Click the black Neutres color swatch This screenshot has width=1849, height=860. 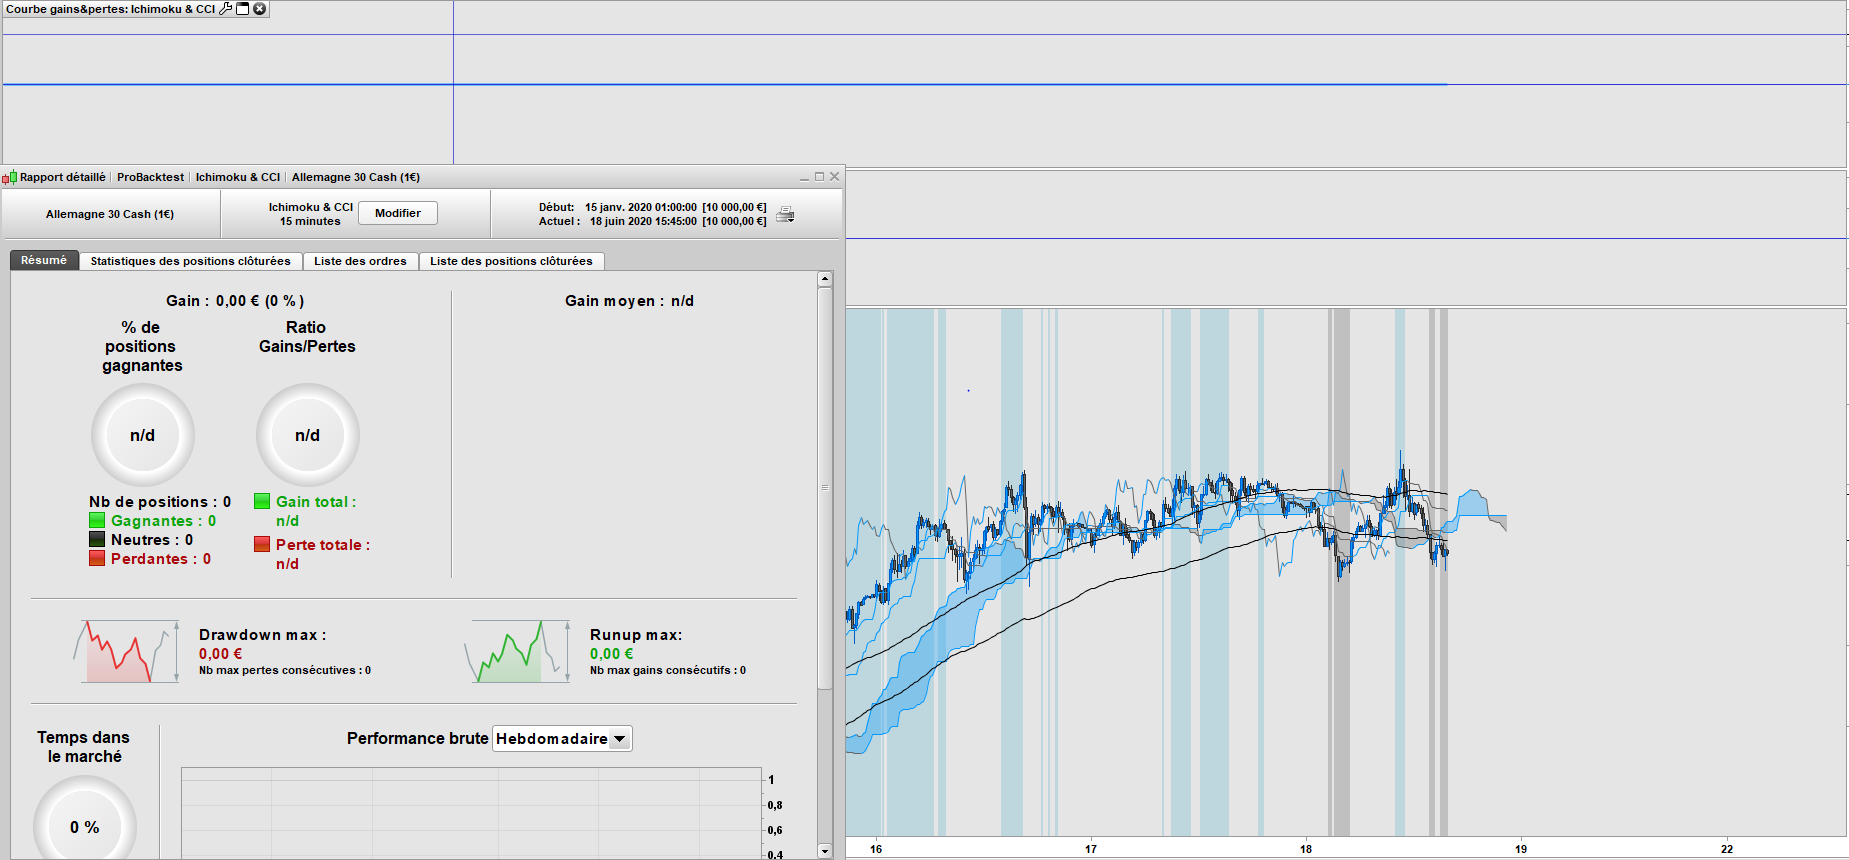point(97,539)
